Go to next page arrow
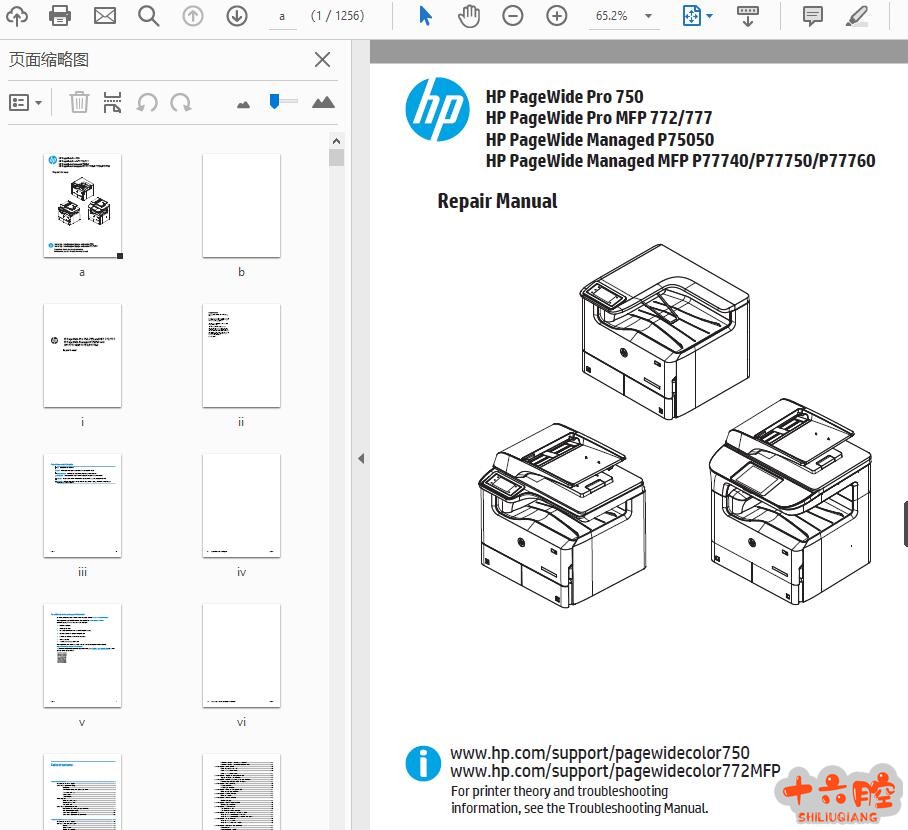 [x=236, y=16]
